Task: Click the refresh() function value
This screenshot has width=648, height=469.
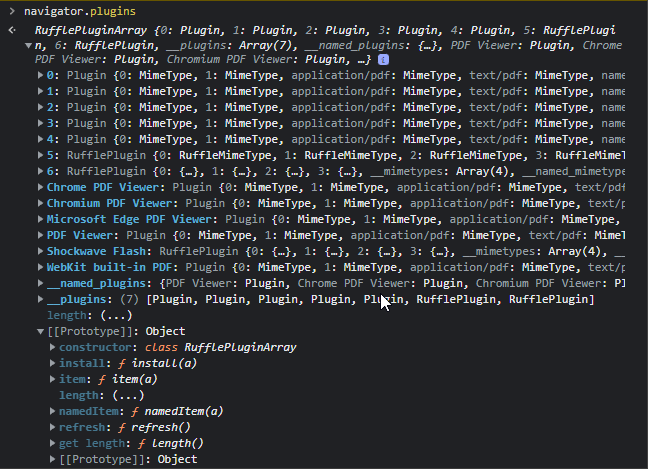Action: (x=161, y=427)
